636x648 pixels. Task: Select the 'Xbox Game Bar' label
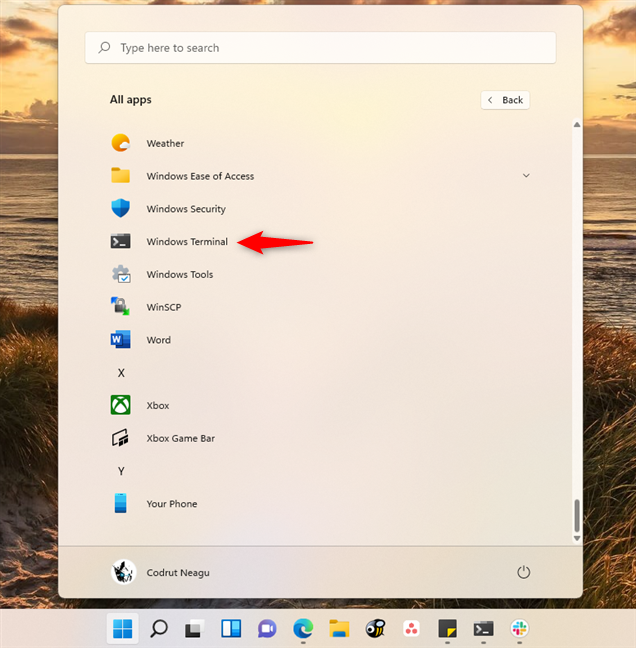(x=181, y=438)
